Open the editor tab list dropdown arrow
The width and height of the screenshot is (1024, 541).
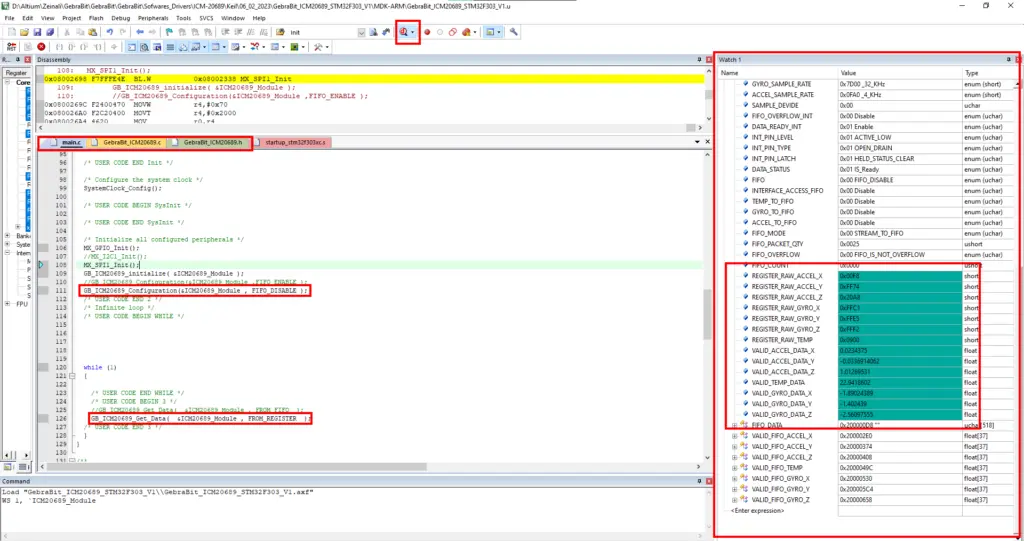click(697, 142)
